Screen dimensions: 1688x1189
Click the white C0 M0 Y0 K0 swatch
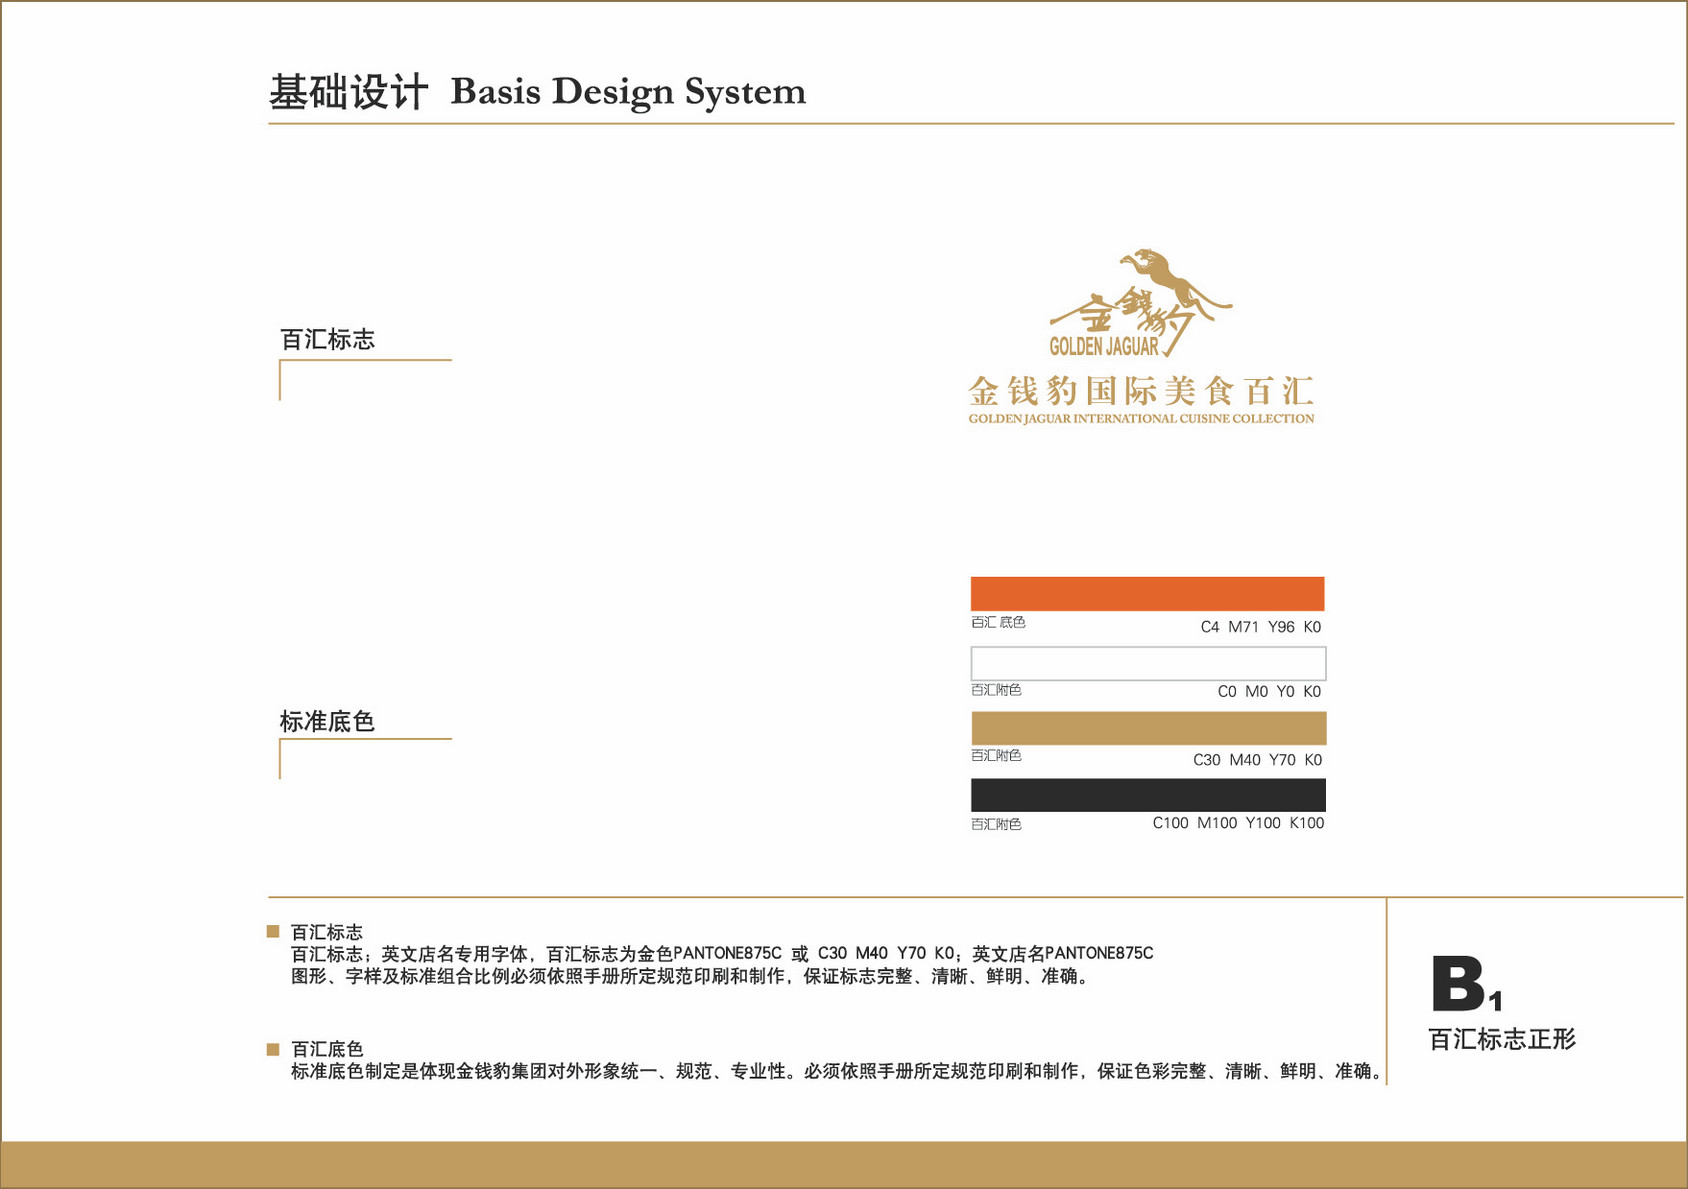pyautogui.click(x=1148, y=663)
